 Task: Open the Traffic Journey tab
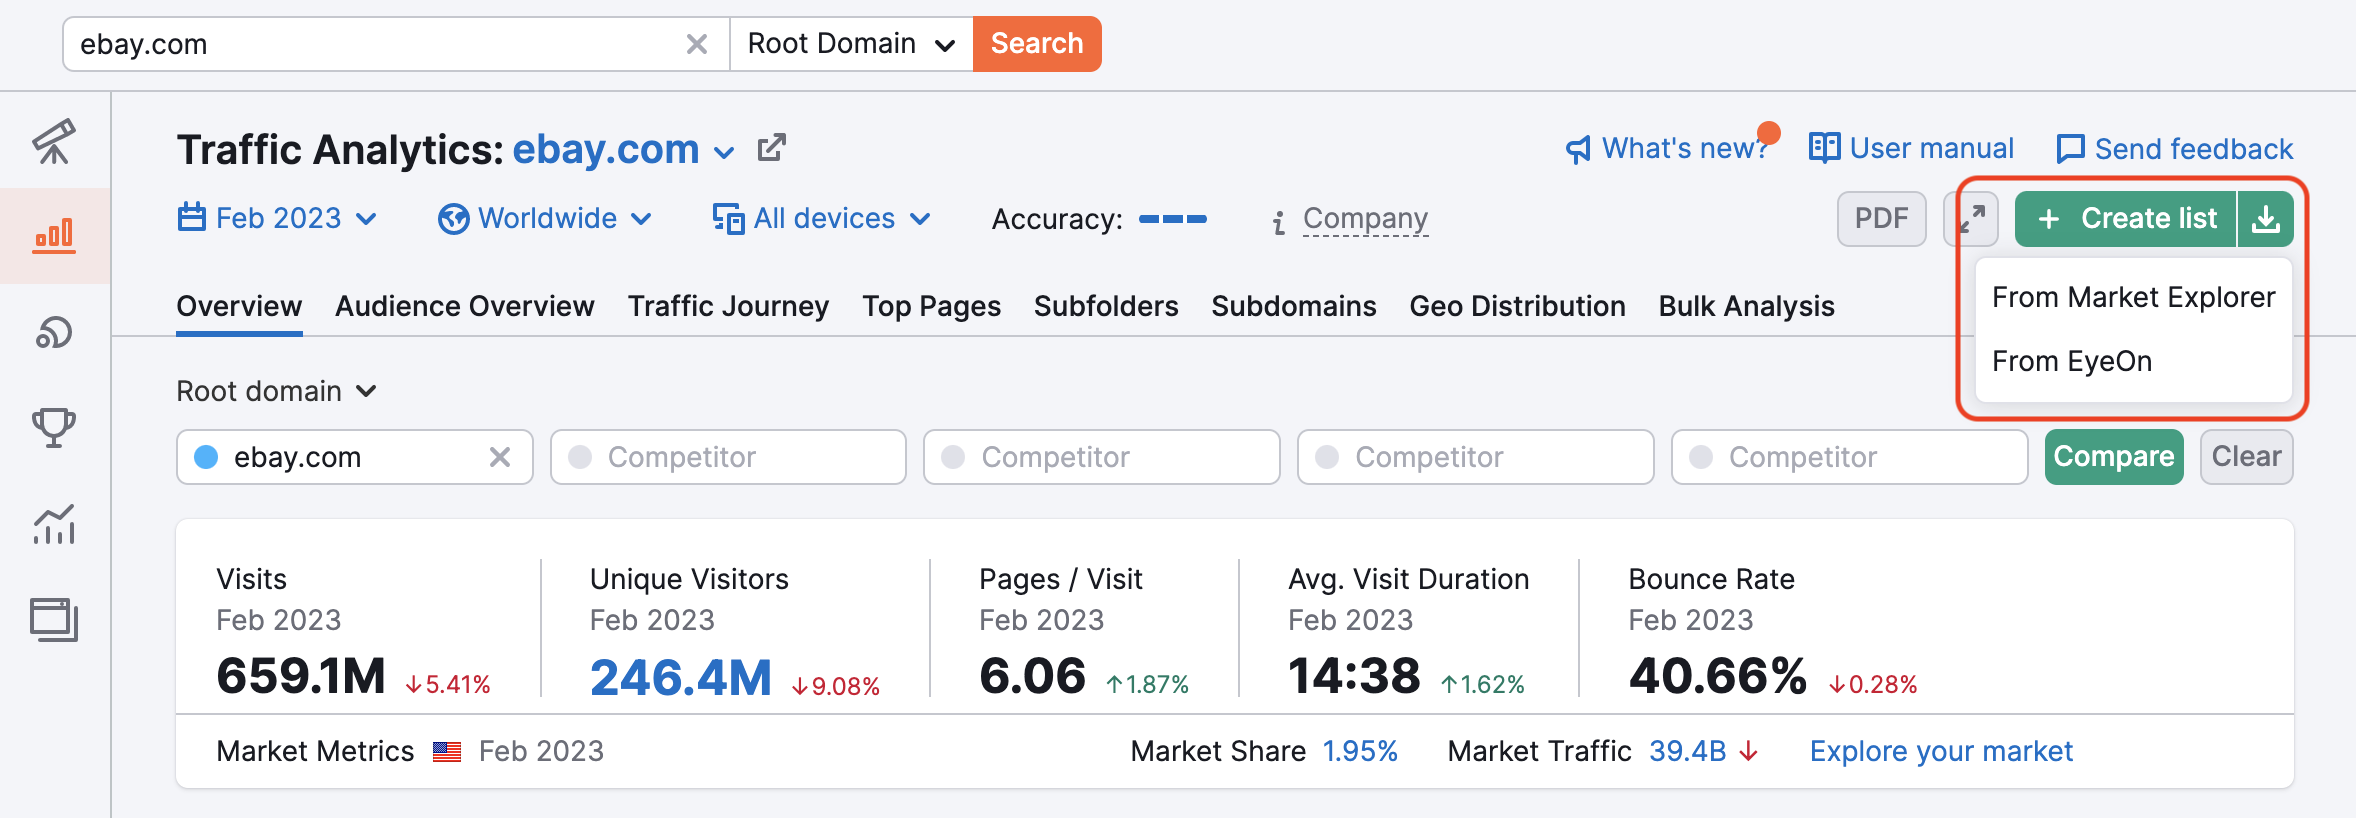(728, 306)
